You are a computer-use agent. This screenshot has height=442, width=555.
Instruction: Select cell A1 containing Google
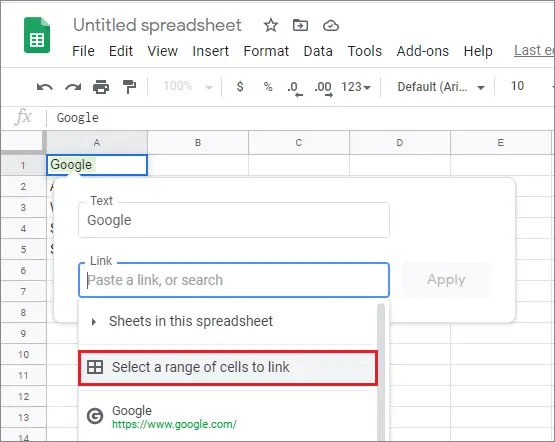[x=97, y=165]
